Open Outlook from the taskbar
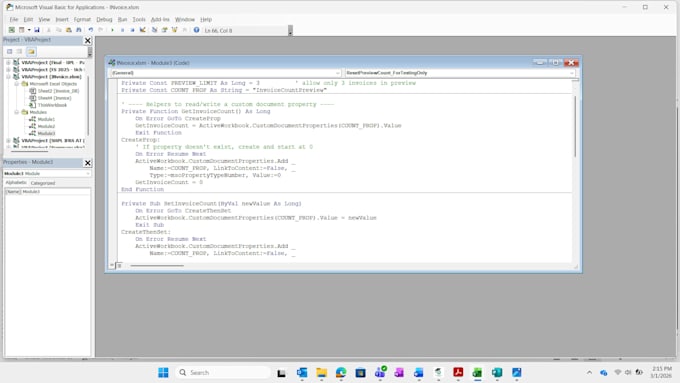Viewport: 680px width, 383px height. coord(302,373)
